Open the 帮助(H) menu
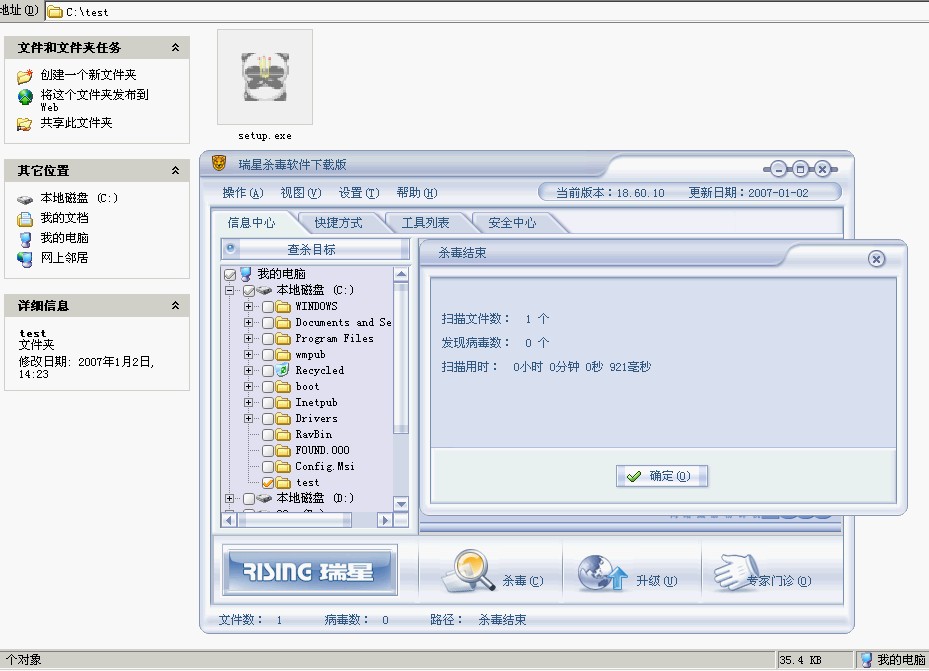The width and height of the screenshot is (929, 671). 417,193
